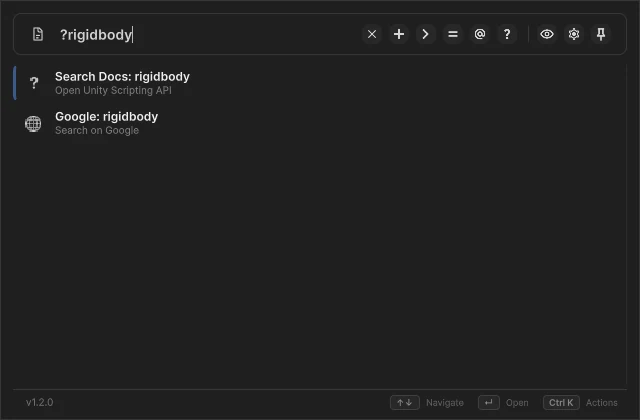Click the @ symbol icon

coord(480,34)
